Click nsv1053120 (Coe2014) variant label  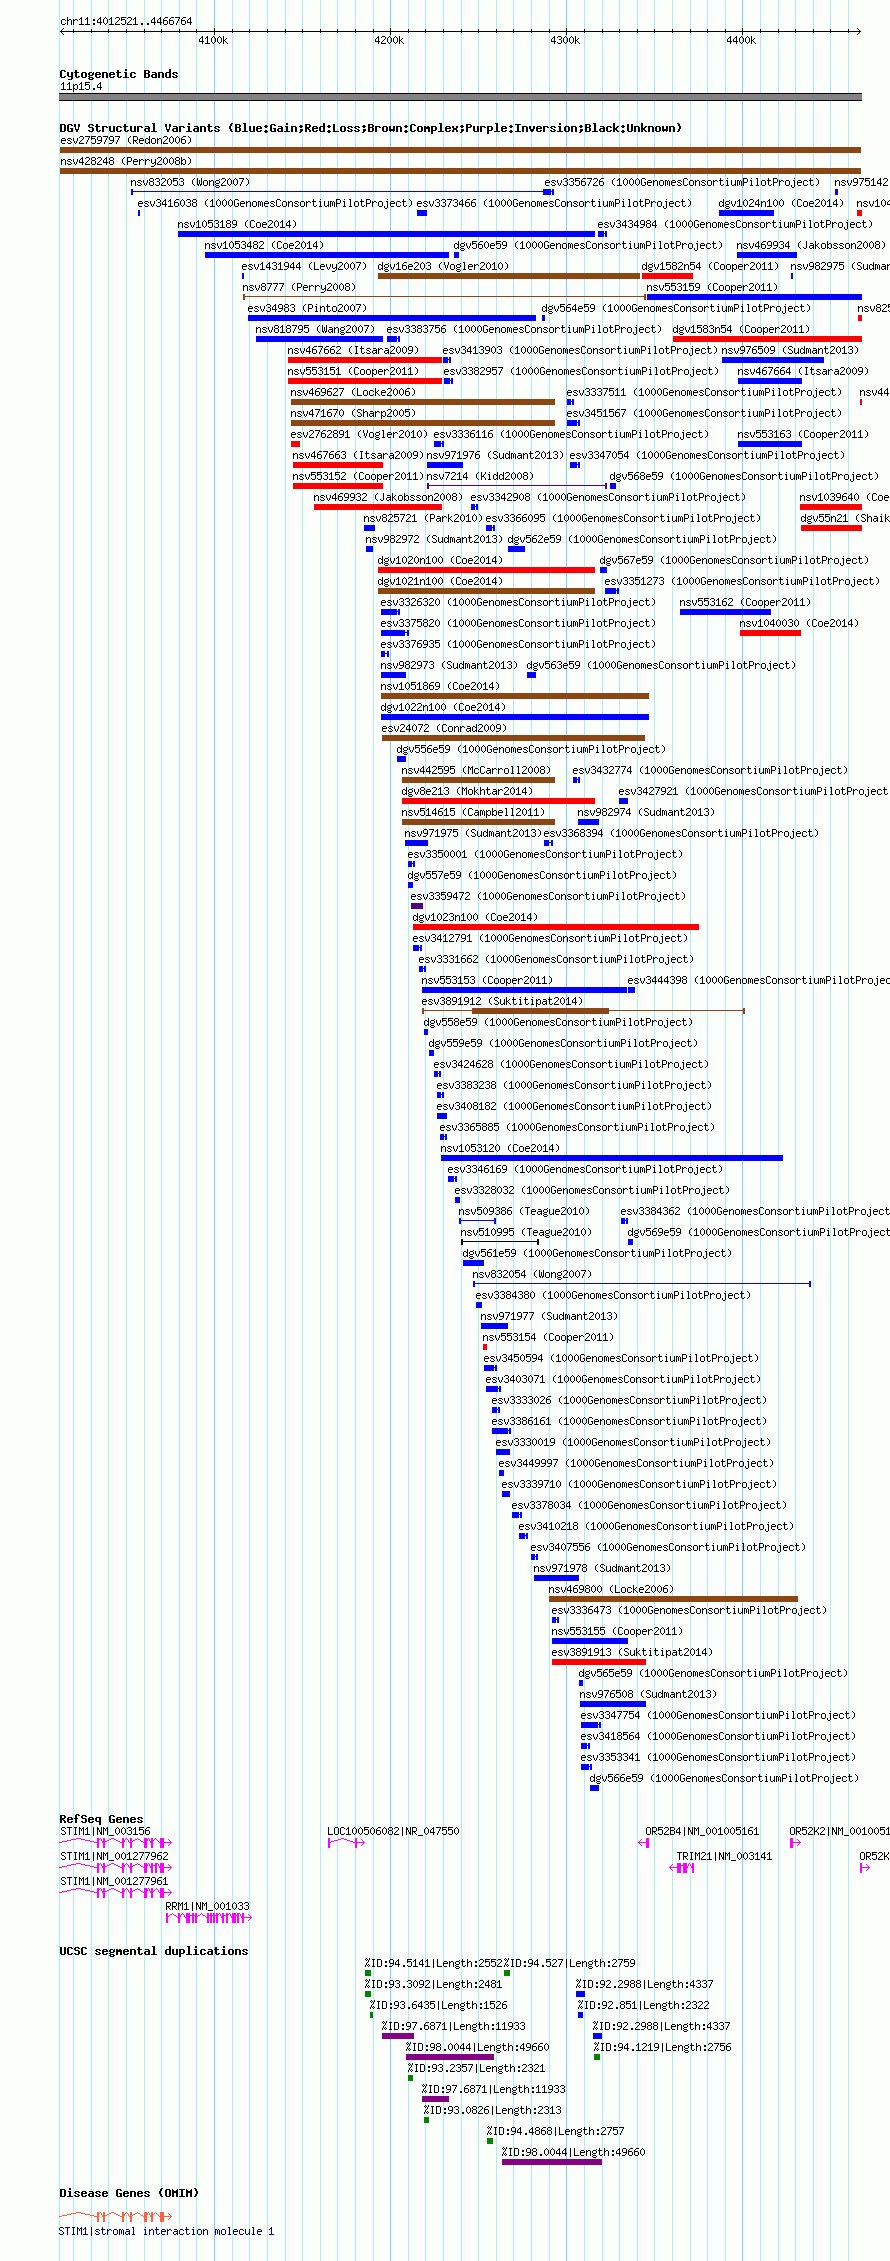pos(500,1148)
